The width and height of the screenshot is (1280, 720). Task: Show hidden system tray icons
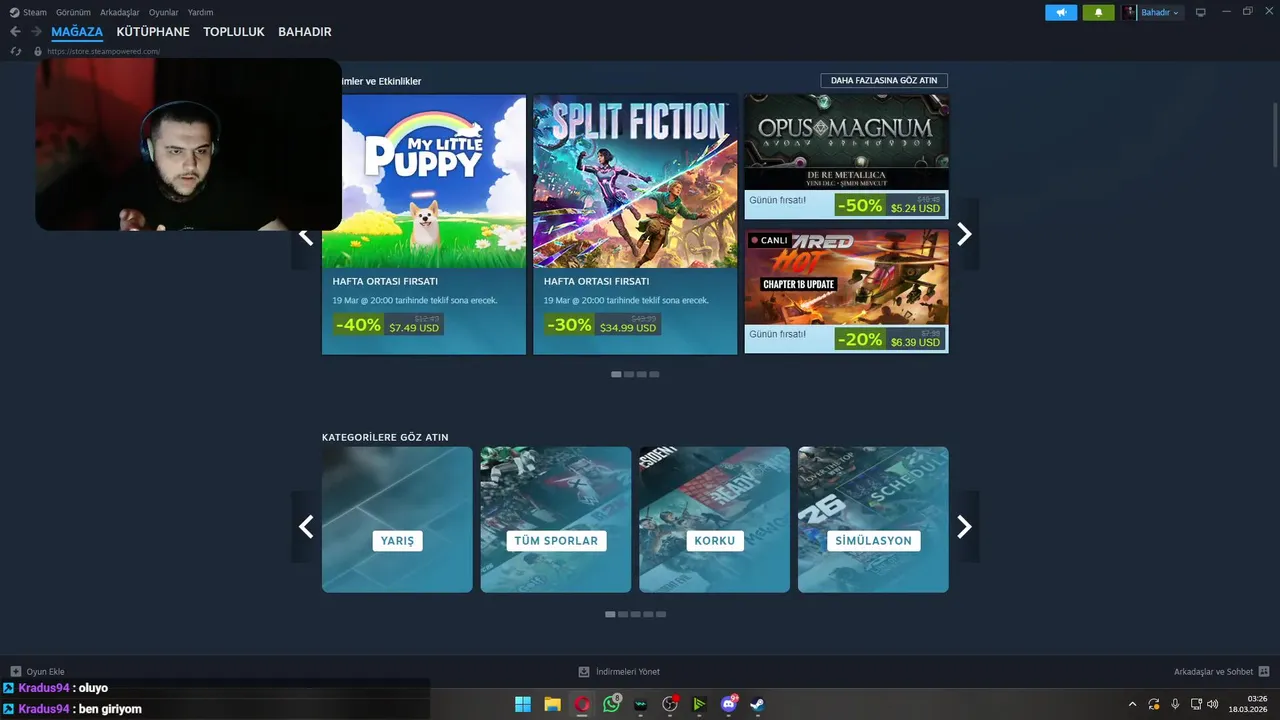tap(1132, 704)
